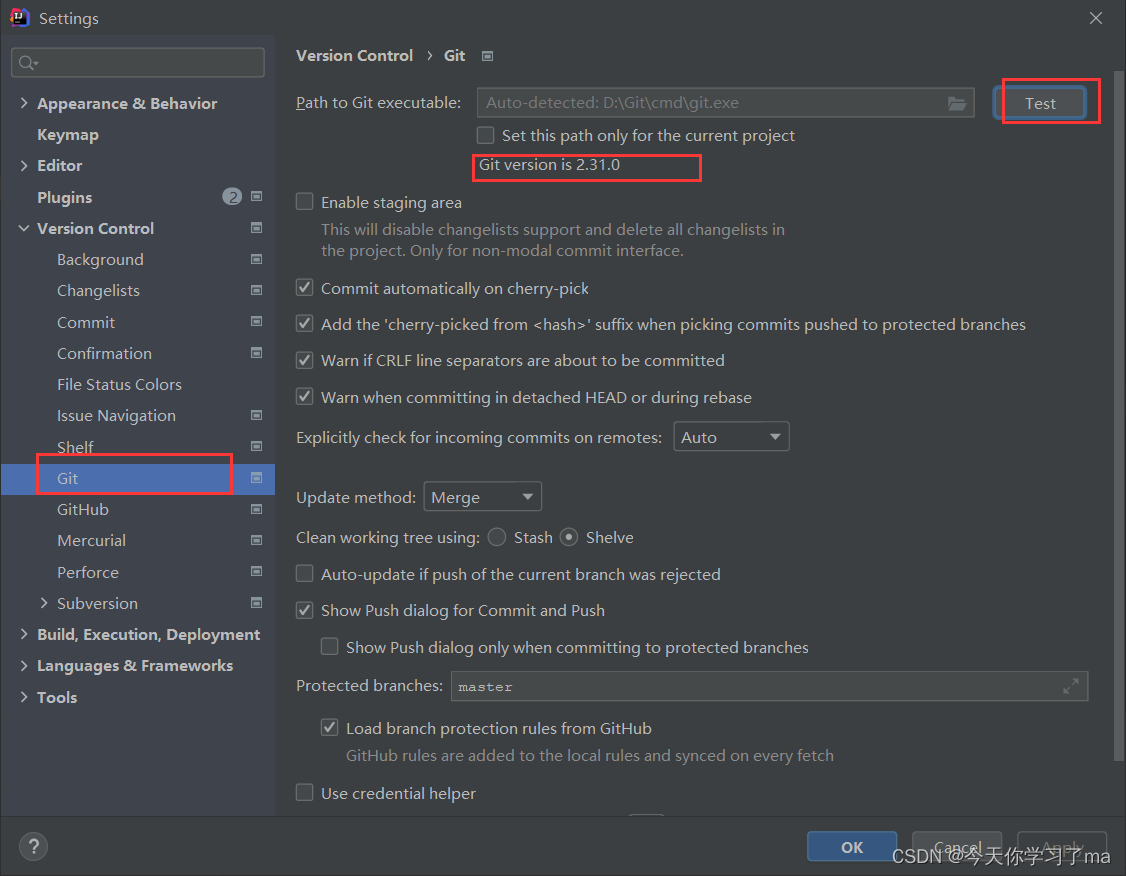The width and height of the screenshot is (1126, 876).
Task: Click the settings search input box
Action: pos(138,62)
